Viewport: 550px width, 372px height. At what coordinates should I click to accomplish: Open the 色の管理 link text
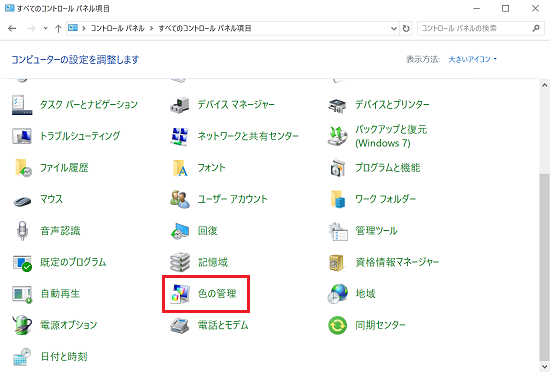(x=217, y=294)
